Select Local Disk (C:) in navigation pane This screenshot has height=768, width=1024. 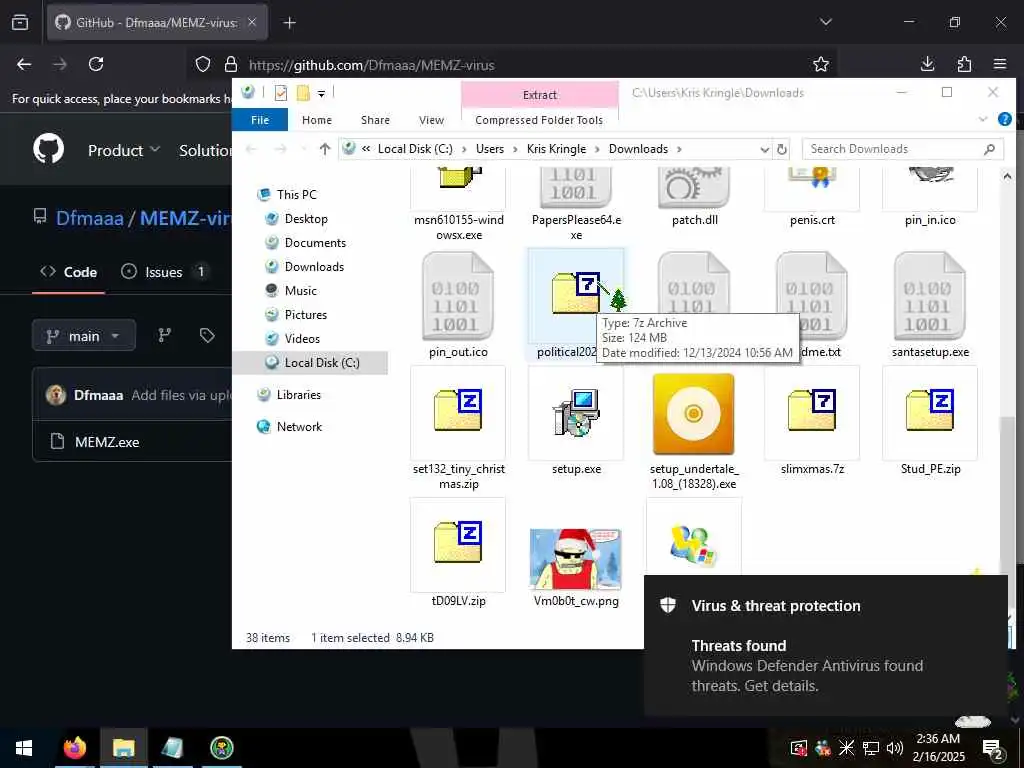pyautogui.click(x=311, y=362)
